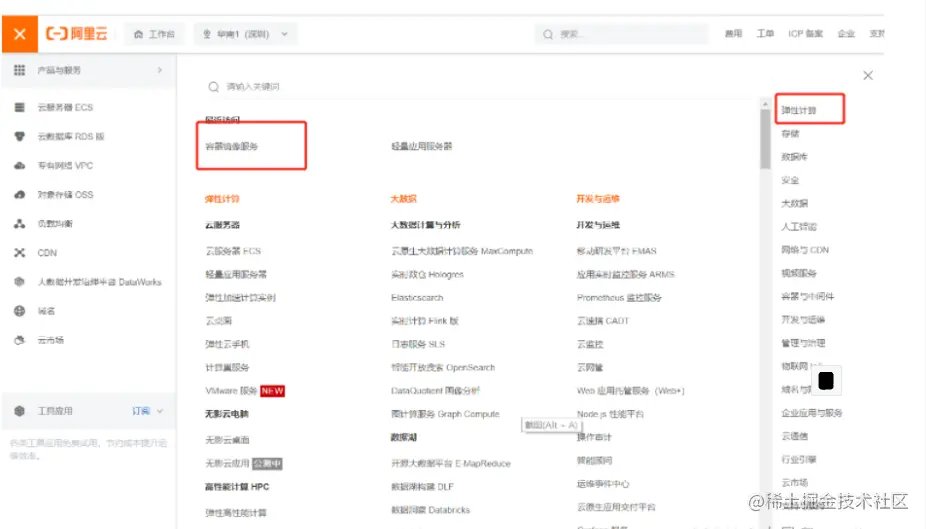Open 数据洞察 Databricks entry
The width and height of the screenshot is (926, 529).
(x=431, y=510)
